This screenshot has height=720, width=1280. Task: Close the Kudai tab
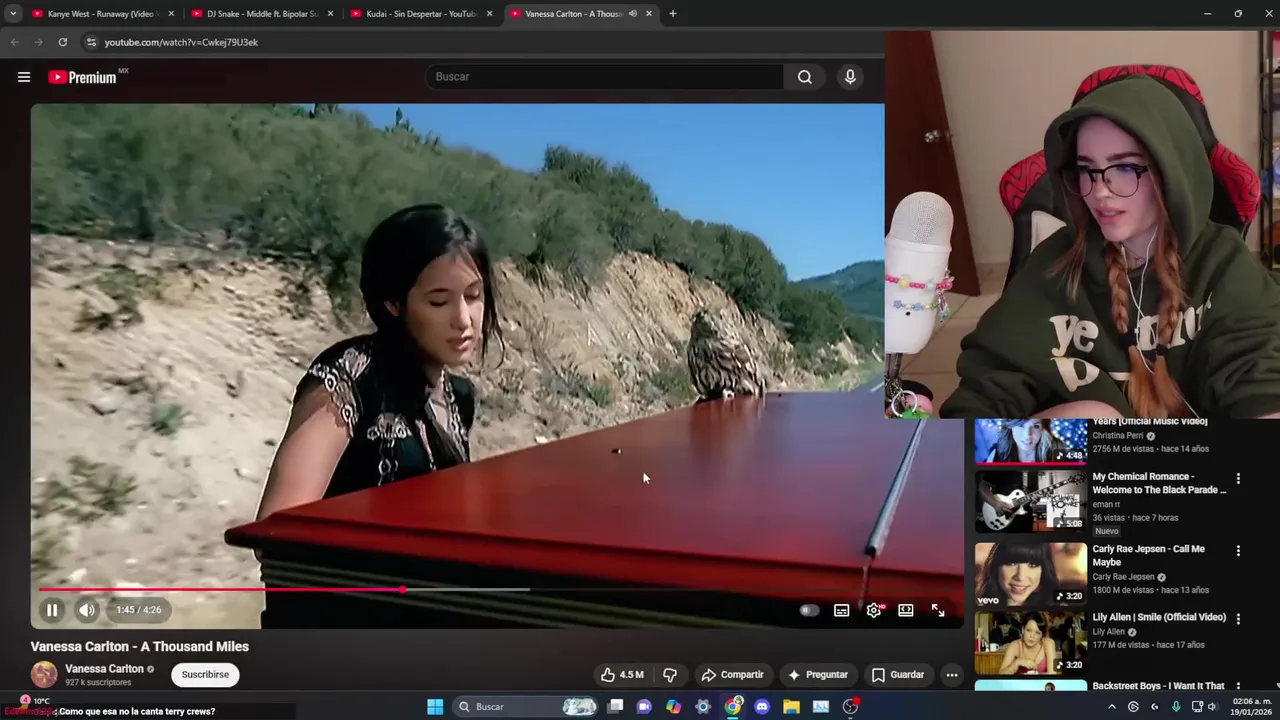(x=489, y=14)
